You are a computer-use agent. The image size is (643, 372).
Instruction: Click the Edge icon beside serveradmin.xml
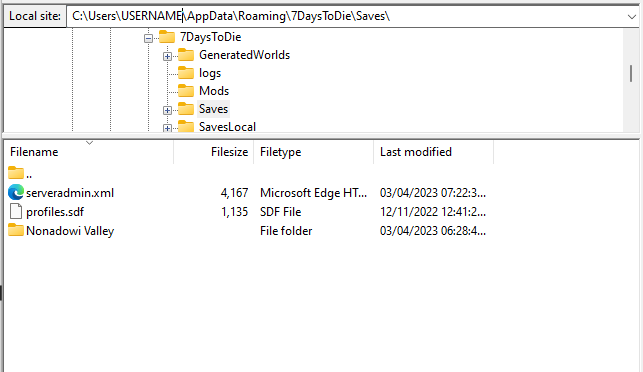16,192
